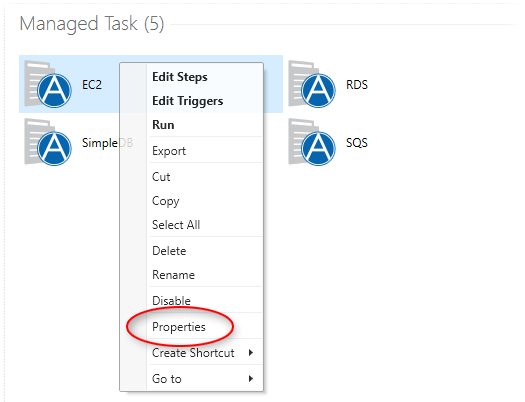
Task: Run the EC2 task from menu
Action: (163, 125)
